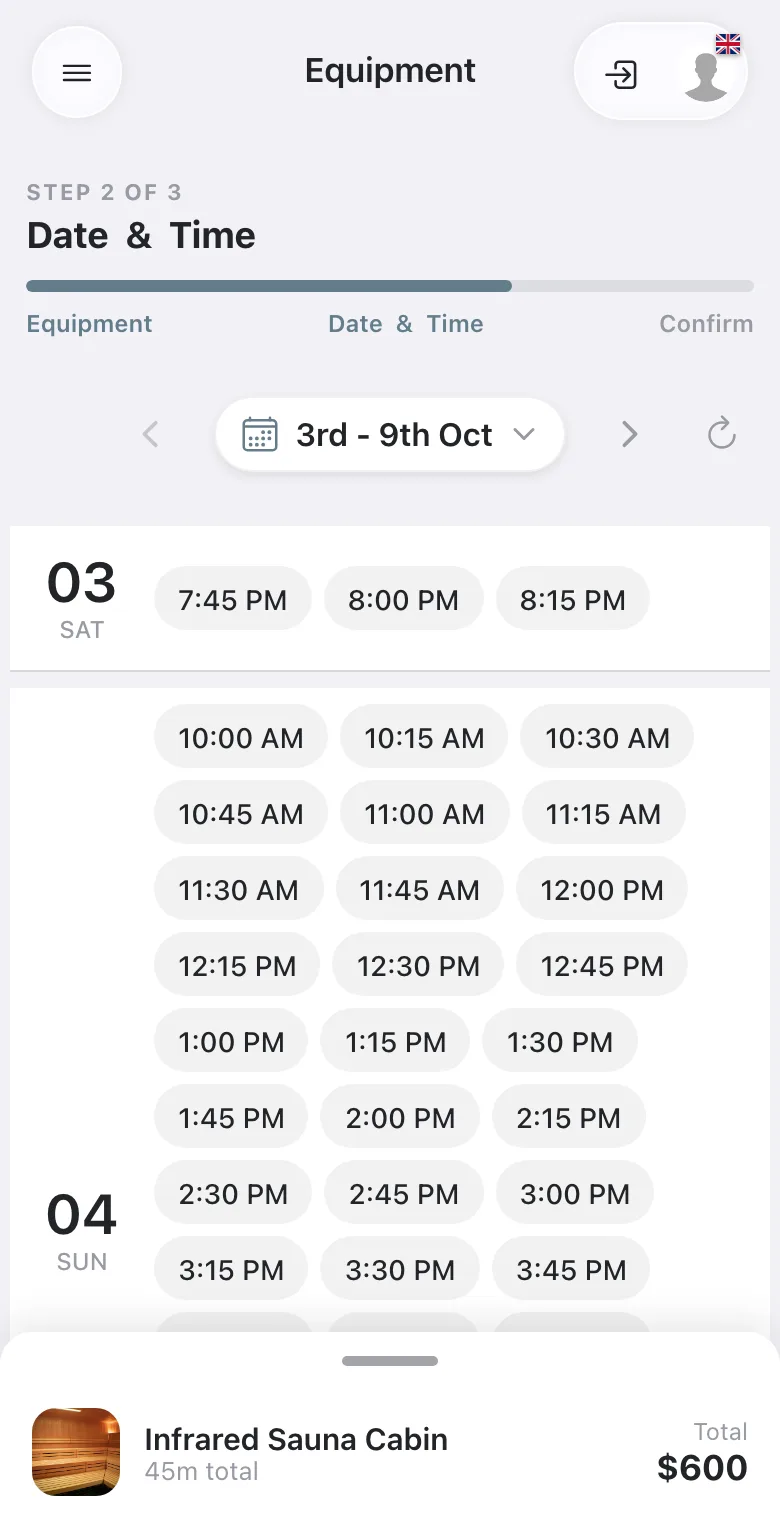The image size is (780, 1520).
Task: Open the hamburger menu
Action: [77, 73]
